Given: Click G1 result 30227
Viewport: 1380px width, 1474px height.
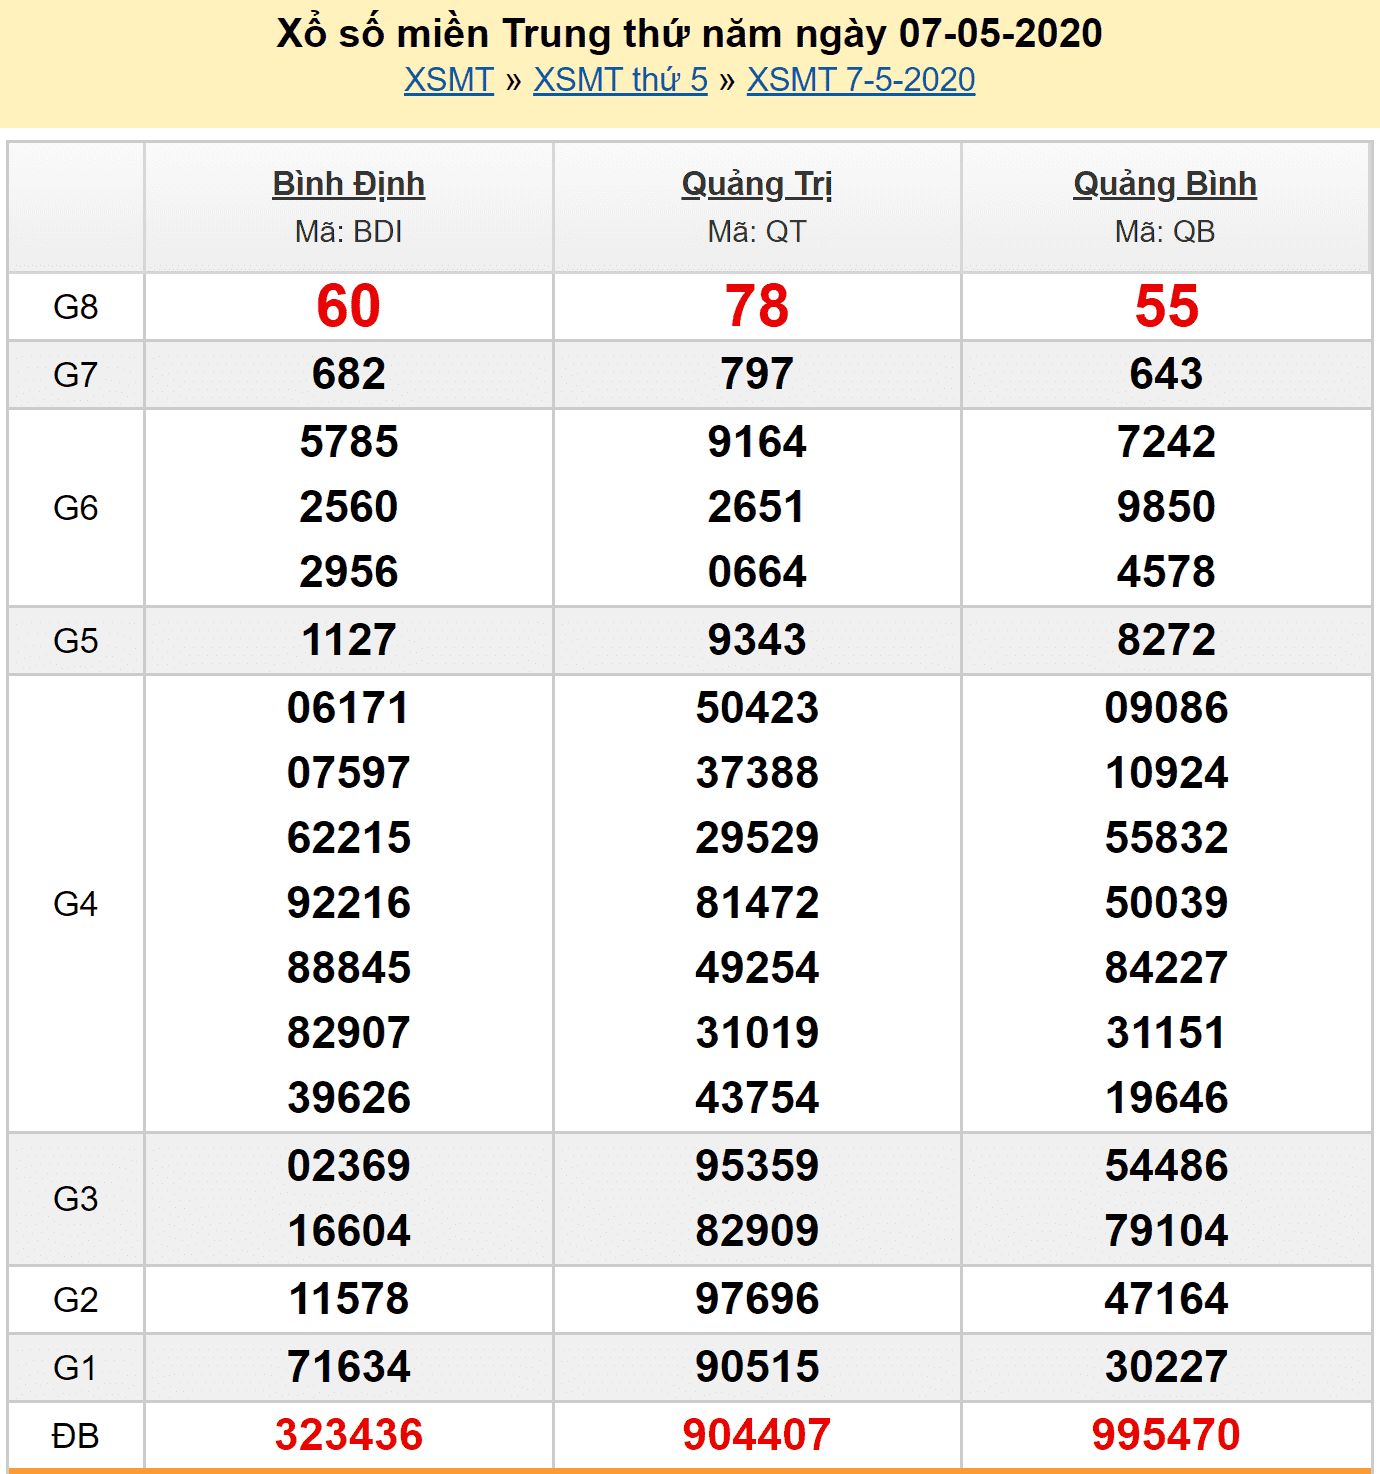Looking at the screenshot, I should [x=1166, y=1367].
